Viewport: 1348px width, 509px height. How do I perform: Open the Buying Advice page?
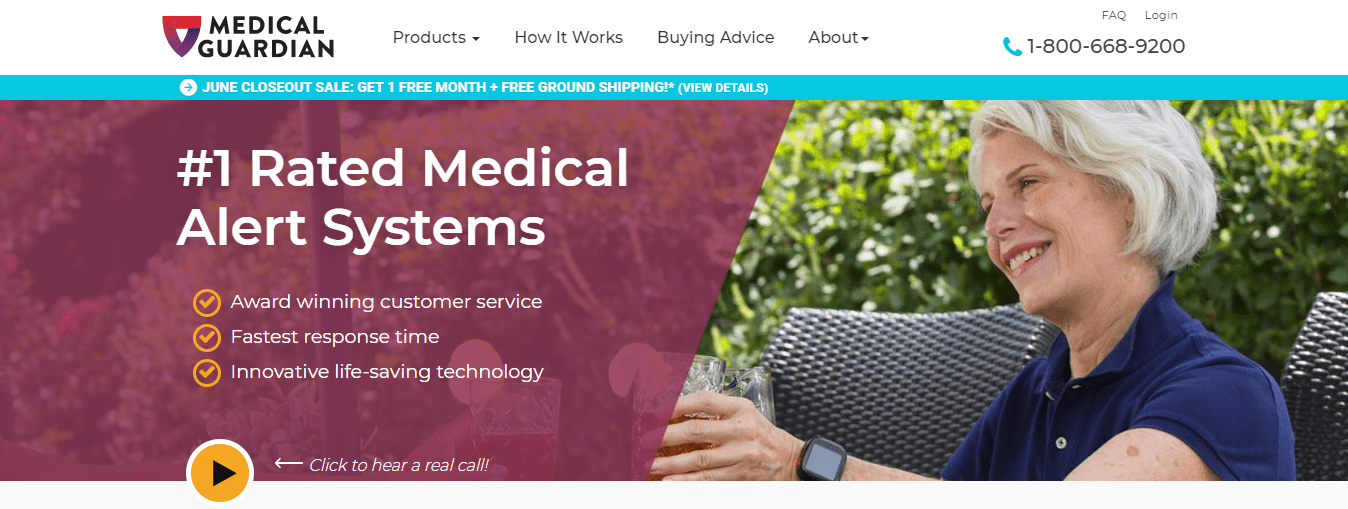click(715, 38)
